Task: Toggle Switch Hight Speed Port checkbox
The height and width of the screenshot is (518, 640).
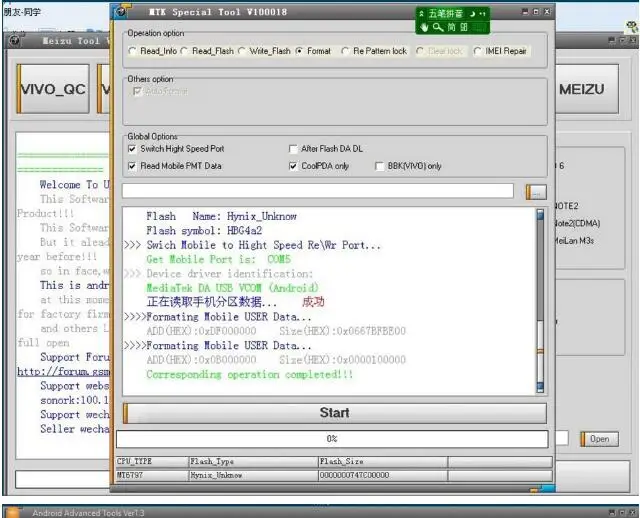Action: 176,149
